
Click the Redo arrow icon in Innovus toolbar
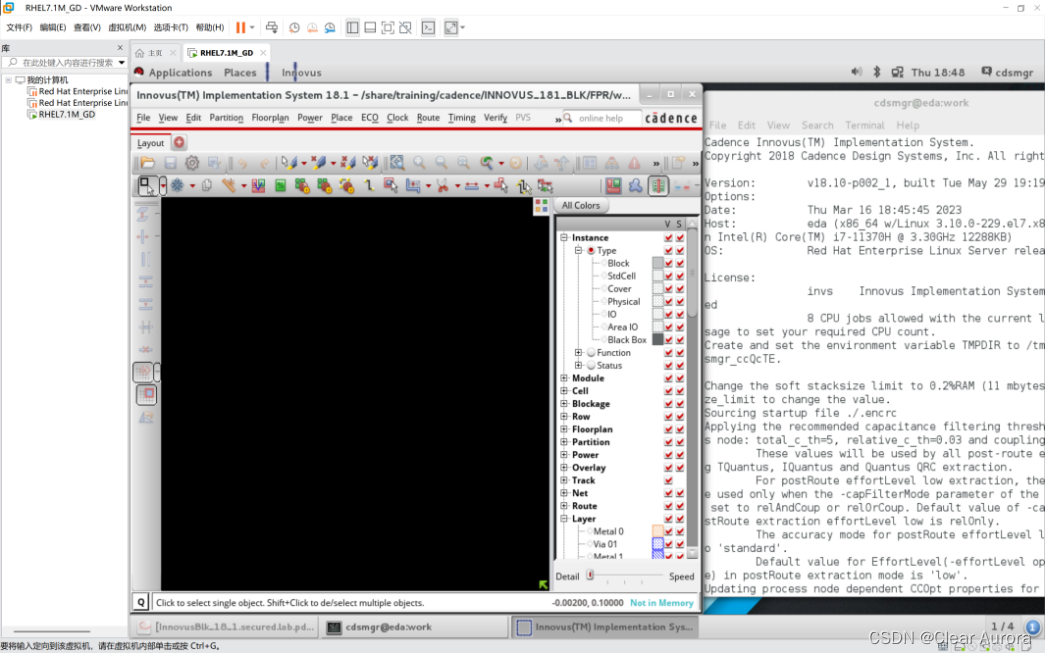point(264,163)
